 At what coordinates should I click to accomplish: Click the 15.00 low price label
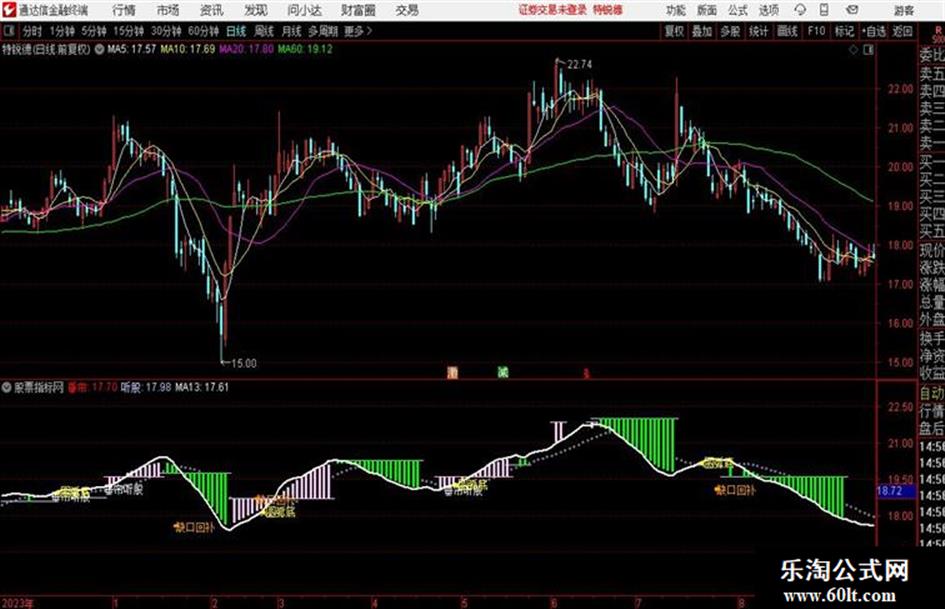pyautogui.click(x=243, y=363)
